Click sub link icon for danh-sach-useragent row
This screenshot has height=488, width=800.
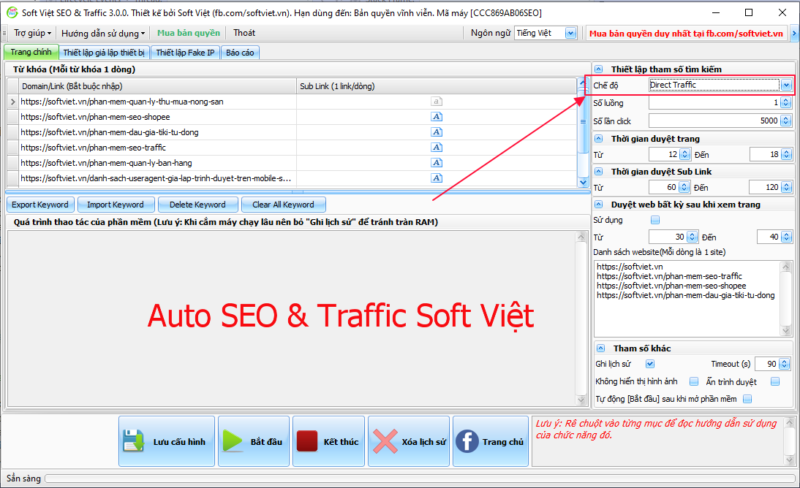pyautogui.click(x=436, y=178)
